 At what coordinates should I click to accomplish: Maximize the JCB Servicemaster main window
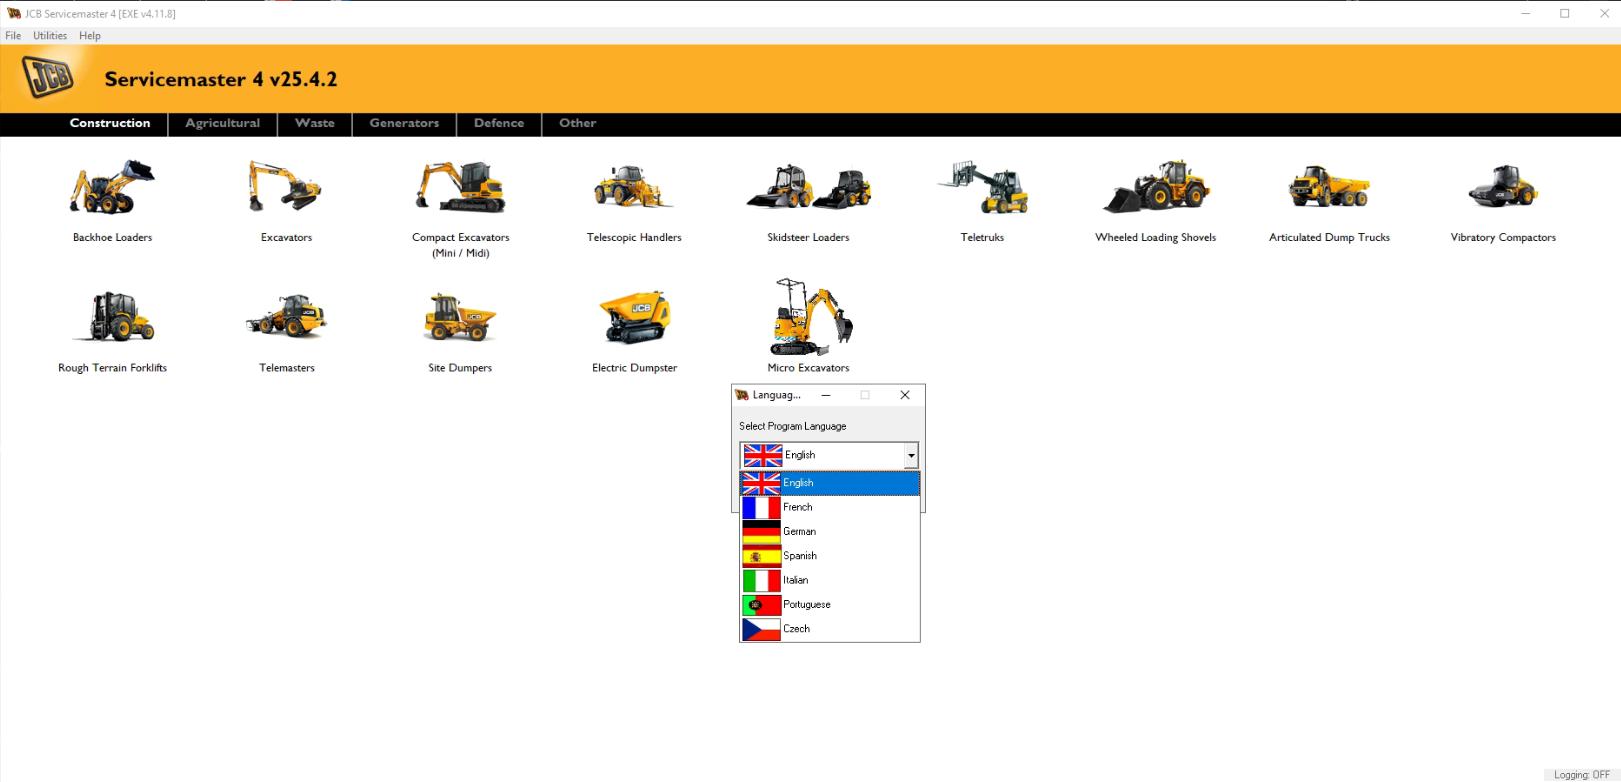pos(1565,13)
